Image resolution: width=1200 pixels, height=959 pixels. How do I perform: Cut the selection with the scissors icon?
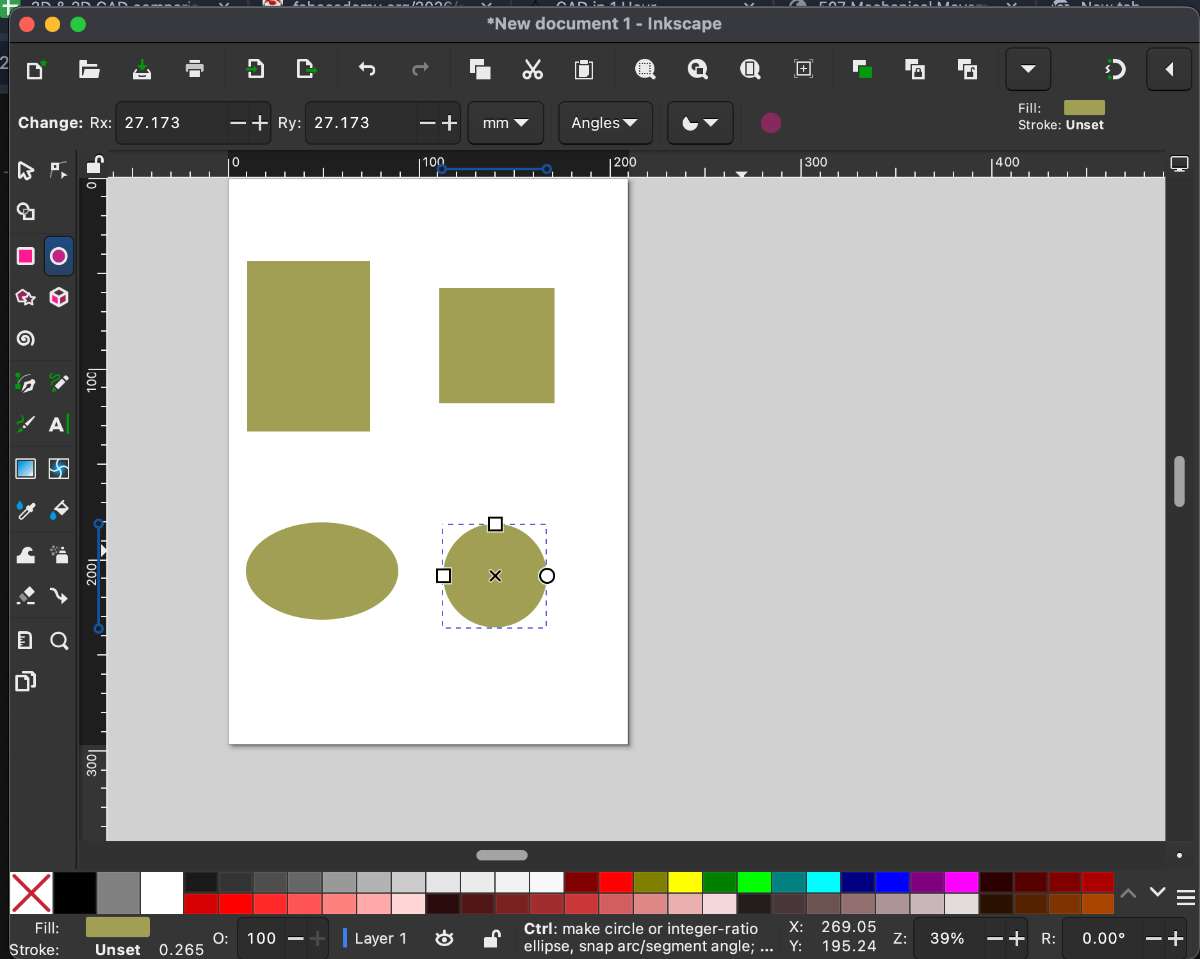(532, 69)
